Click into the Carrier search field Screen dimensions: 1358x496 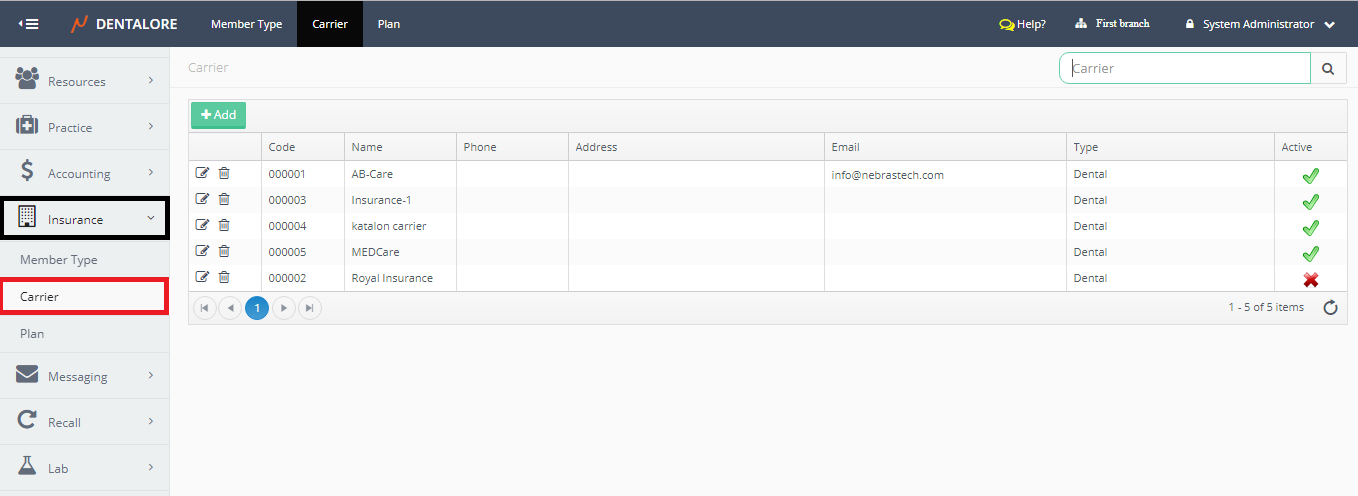point(1184,69)
